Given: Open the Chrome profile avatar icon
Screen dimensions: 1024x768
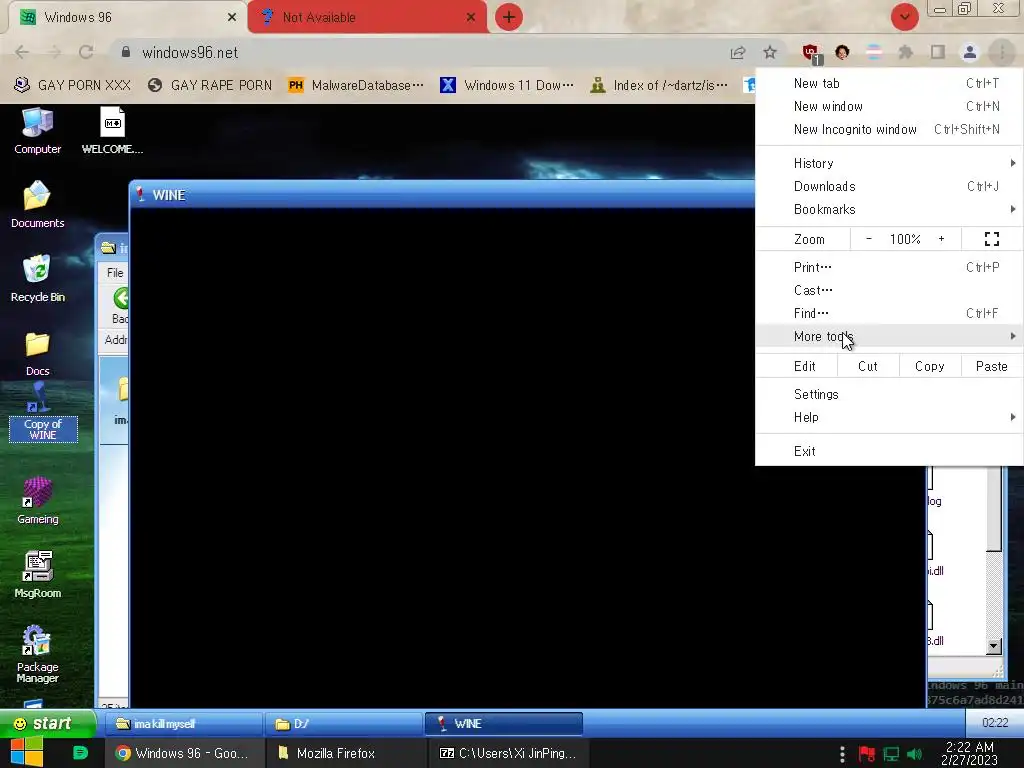Looking at the screenshot, I should (970, 52).
